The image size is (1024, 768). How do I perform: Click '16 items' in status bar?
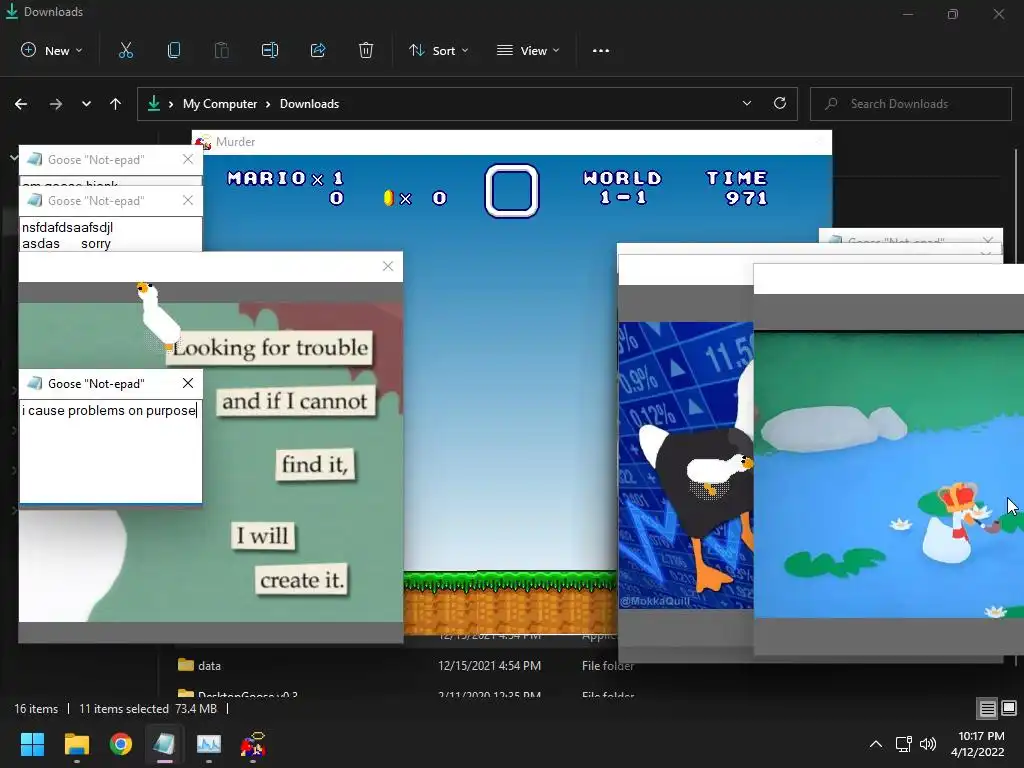(x=36, y=709)
